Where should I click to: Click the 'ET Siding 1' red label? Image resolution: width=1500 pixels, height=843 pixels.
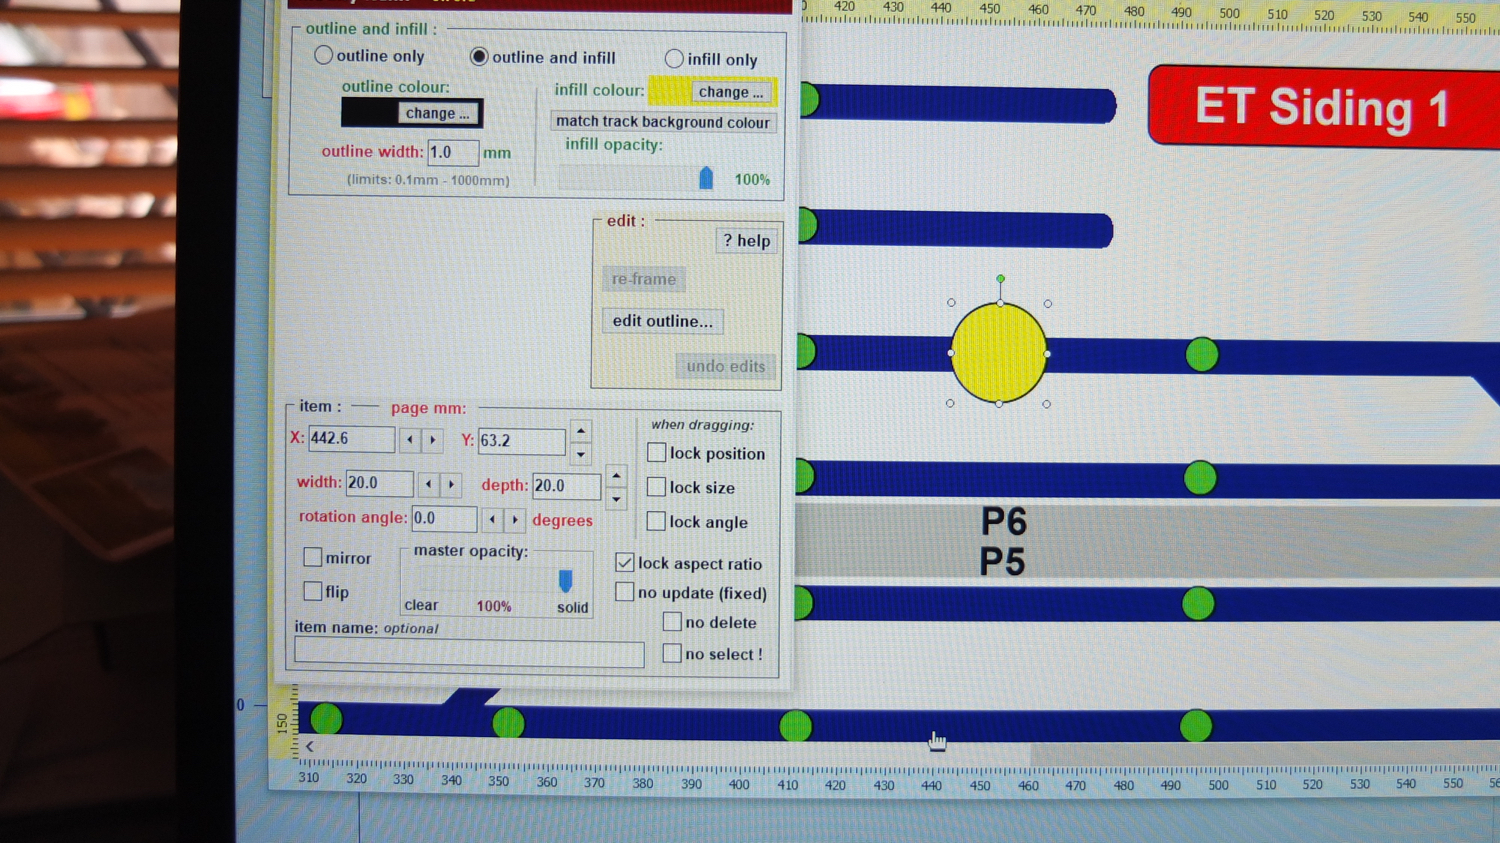(1323, 107)
